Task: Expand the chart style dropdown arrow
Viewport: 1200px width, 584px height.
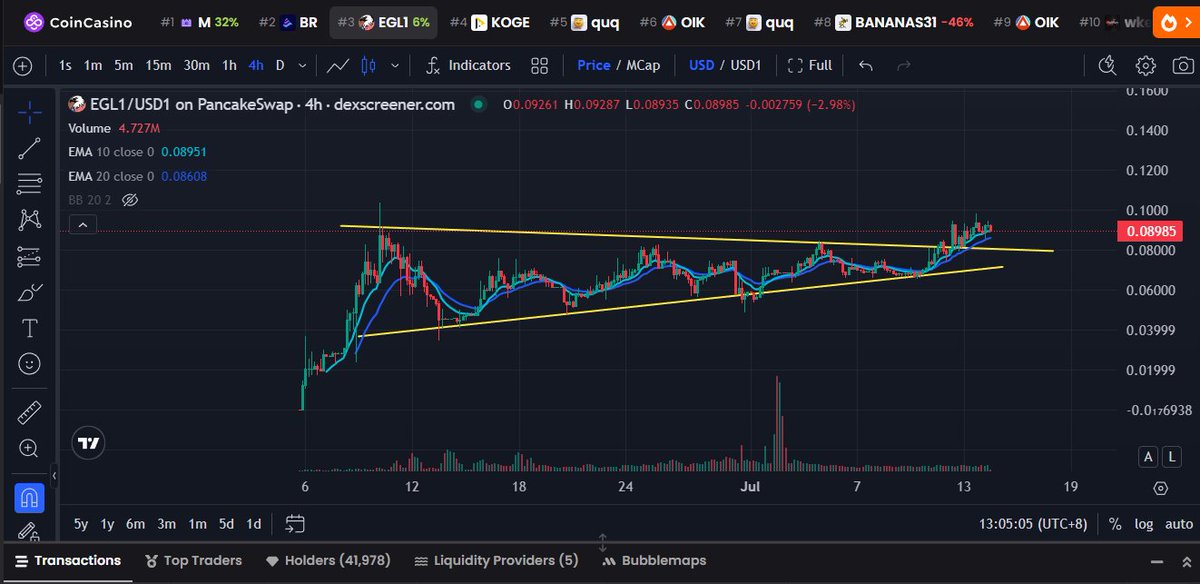Action: tap(396, 66)
